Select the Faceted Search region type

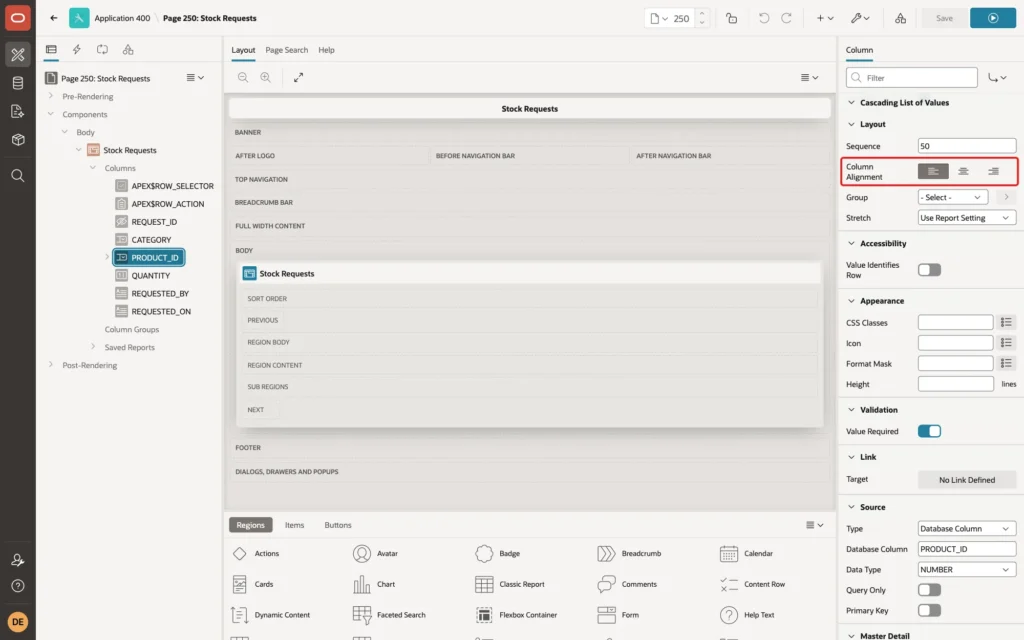(x=389, y=615)
